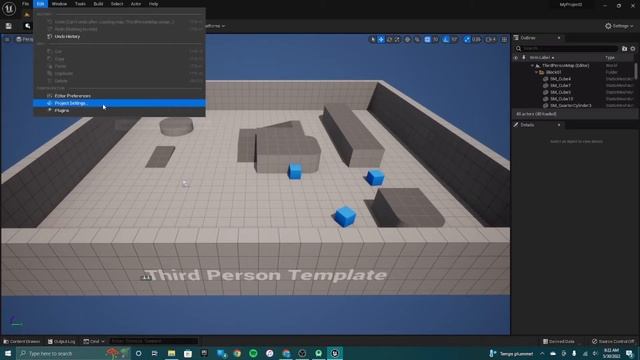Choose the Select mode cursor tool in viewport
Viewport: 640px width, 360px height.
[x=372, y=39]
